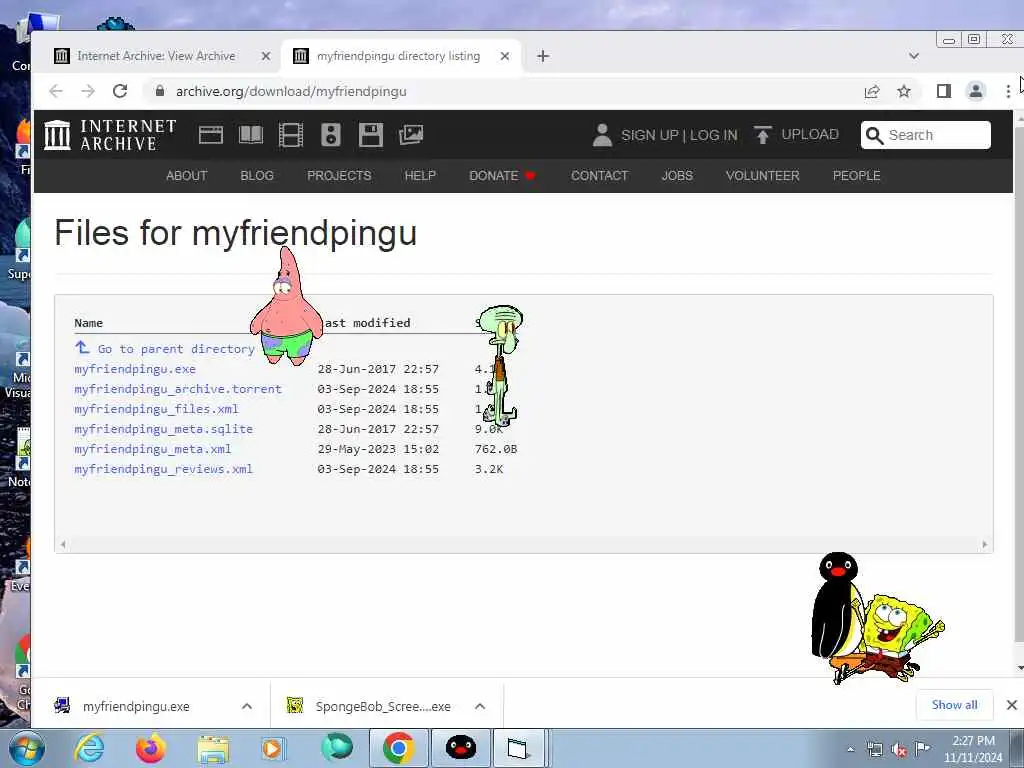Click the share page icon in the address bar
Screen dimensions: 1024x768
point(872,91)
